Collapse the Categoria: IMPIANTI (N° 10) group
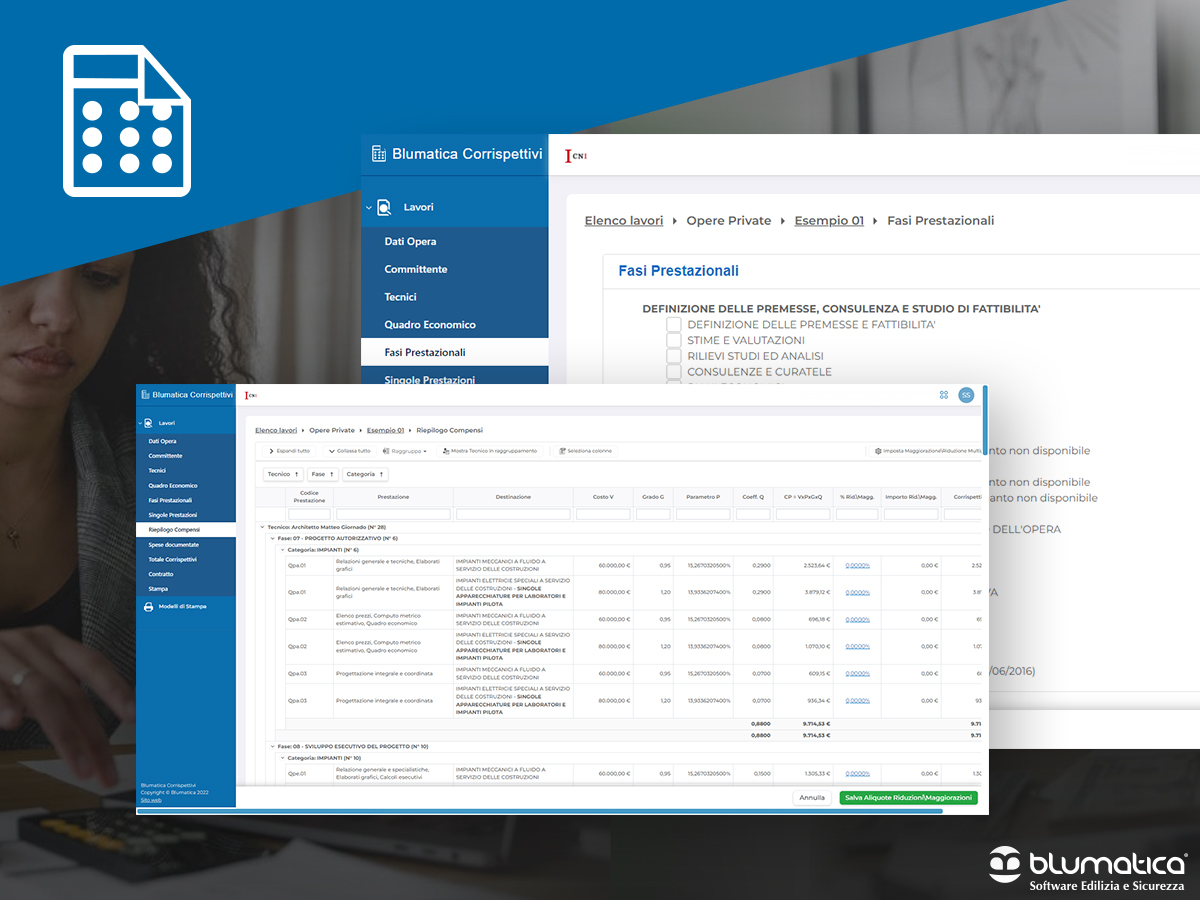Viewport: 1200px width, 900px height. click(282, 758)
